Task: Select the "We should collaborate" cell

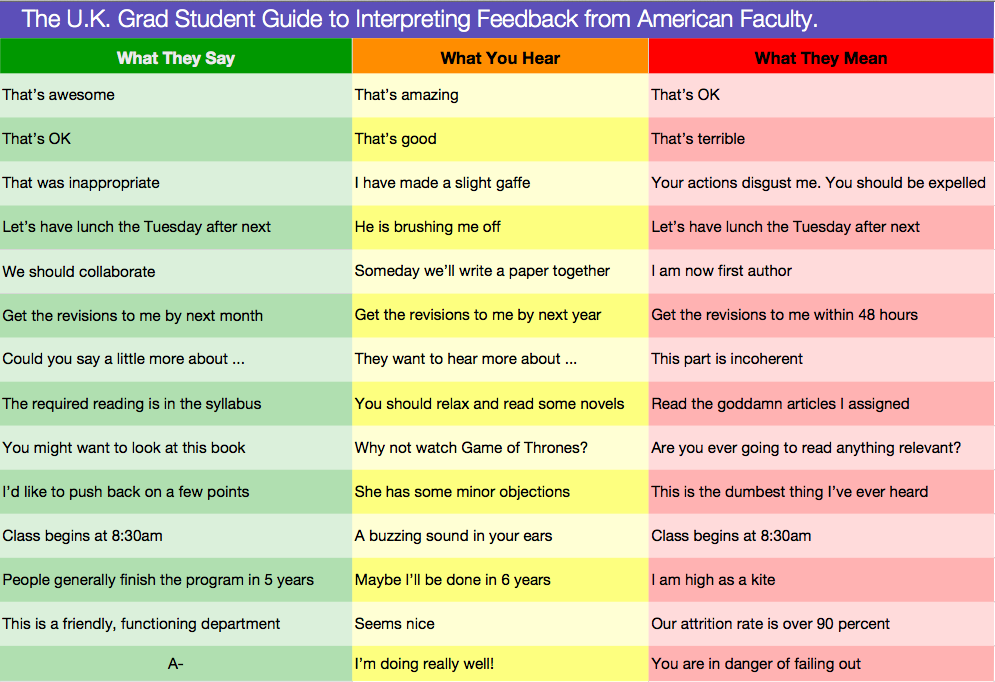Action: (x=79, y=271)
